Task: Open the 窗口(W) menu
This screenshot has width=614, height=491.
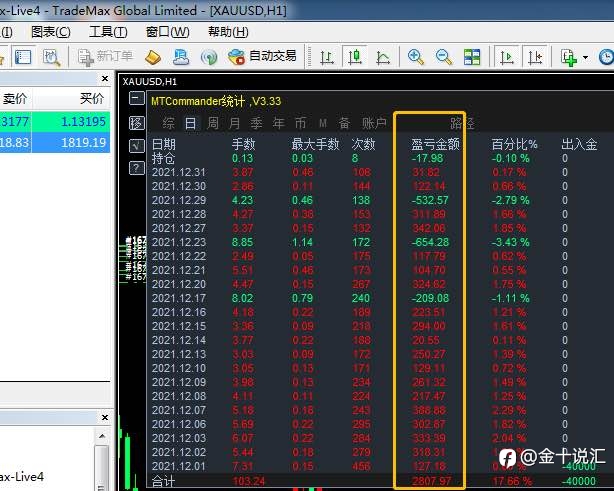Action: coord(168,32)
